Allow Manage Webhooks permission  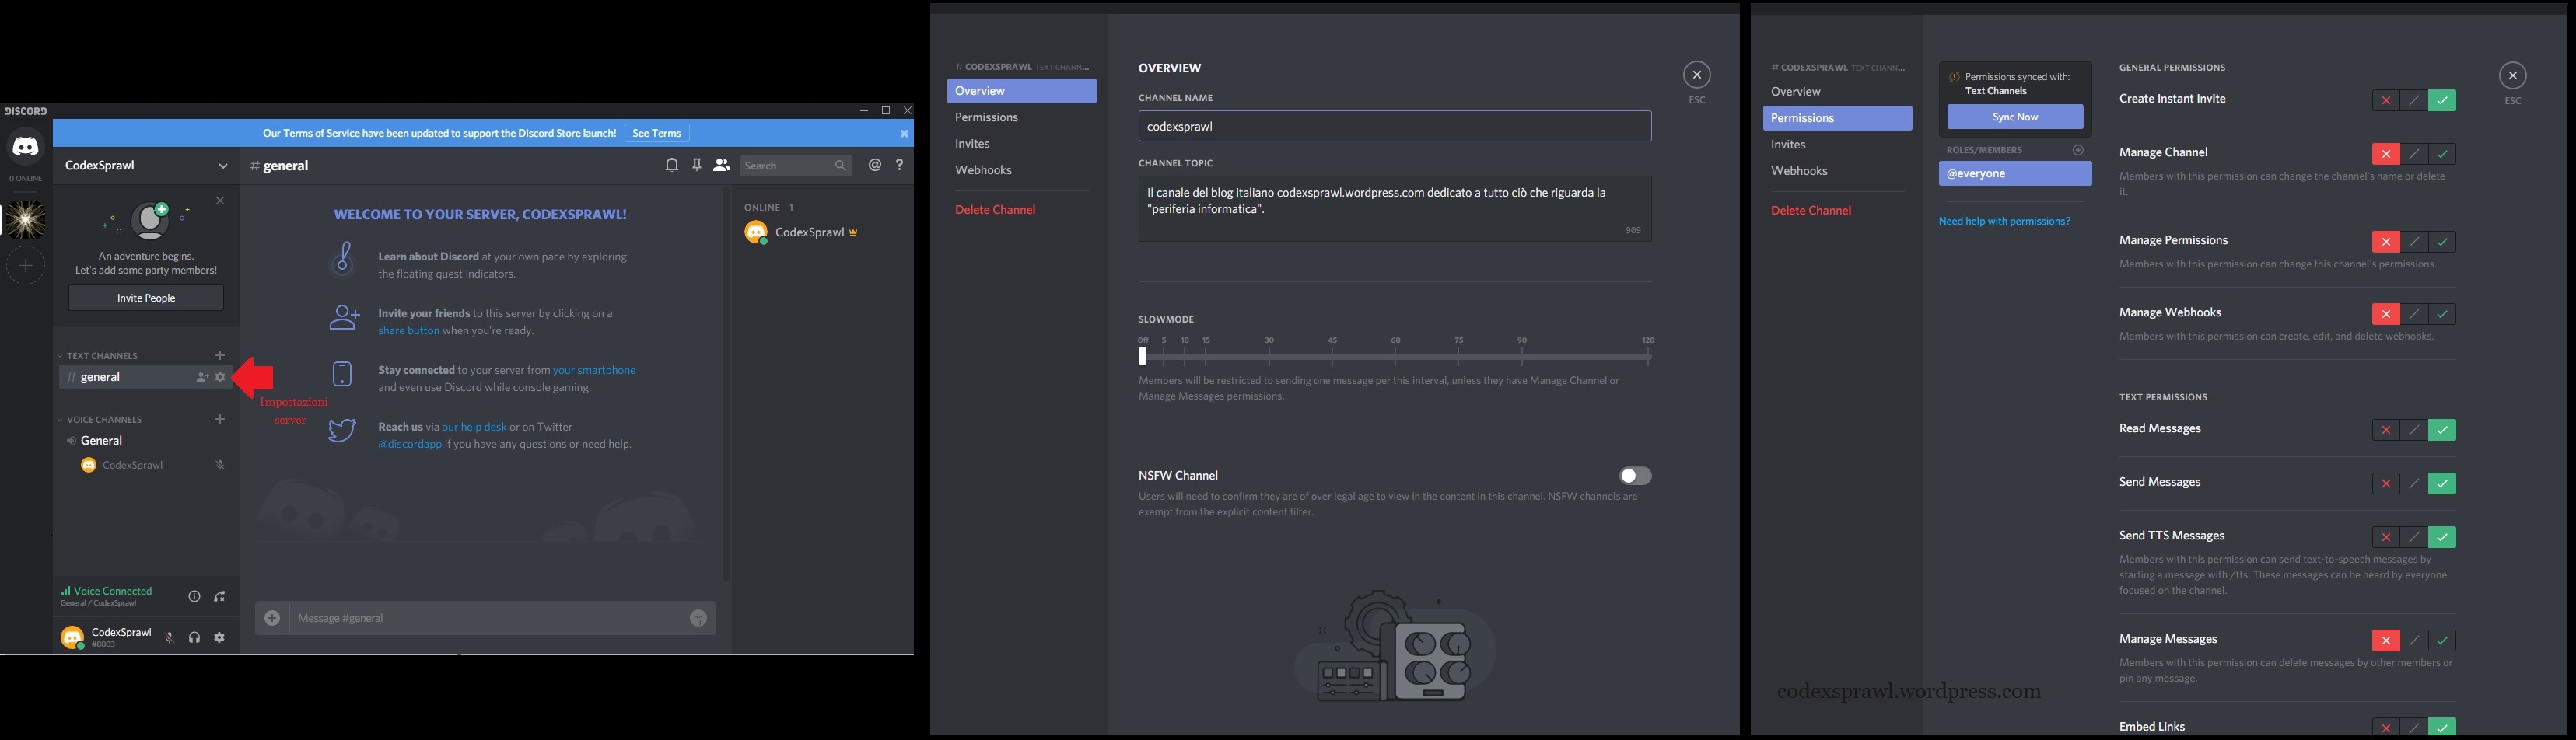point(2442,314)
